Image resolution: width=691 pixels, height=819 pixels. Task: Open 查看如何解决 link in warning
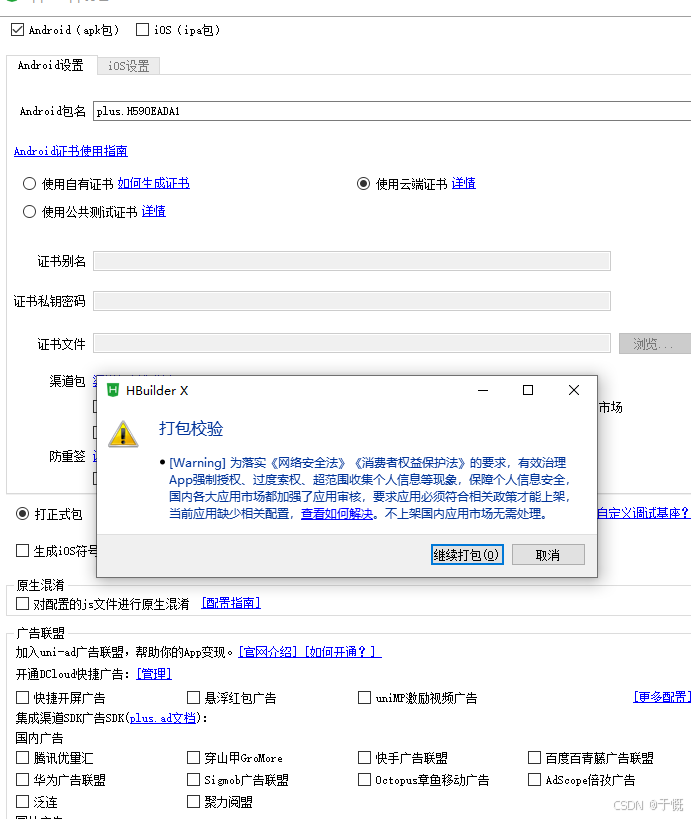coord(337,514)
